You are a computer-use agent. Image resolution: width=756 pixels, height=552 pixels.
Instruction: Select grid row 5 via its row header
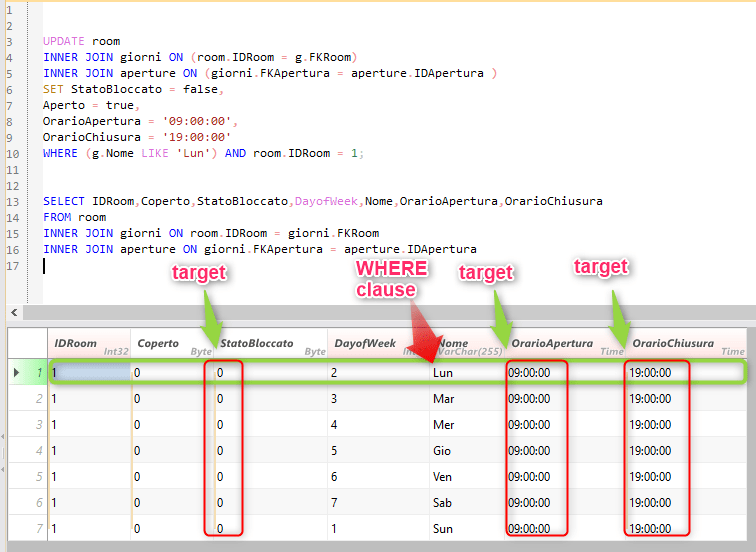(27, 477)
